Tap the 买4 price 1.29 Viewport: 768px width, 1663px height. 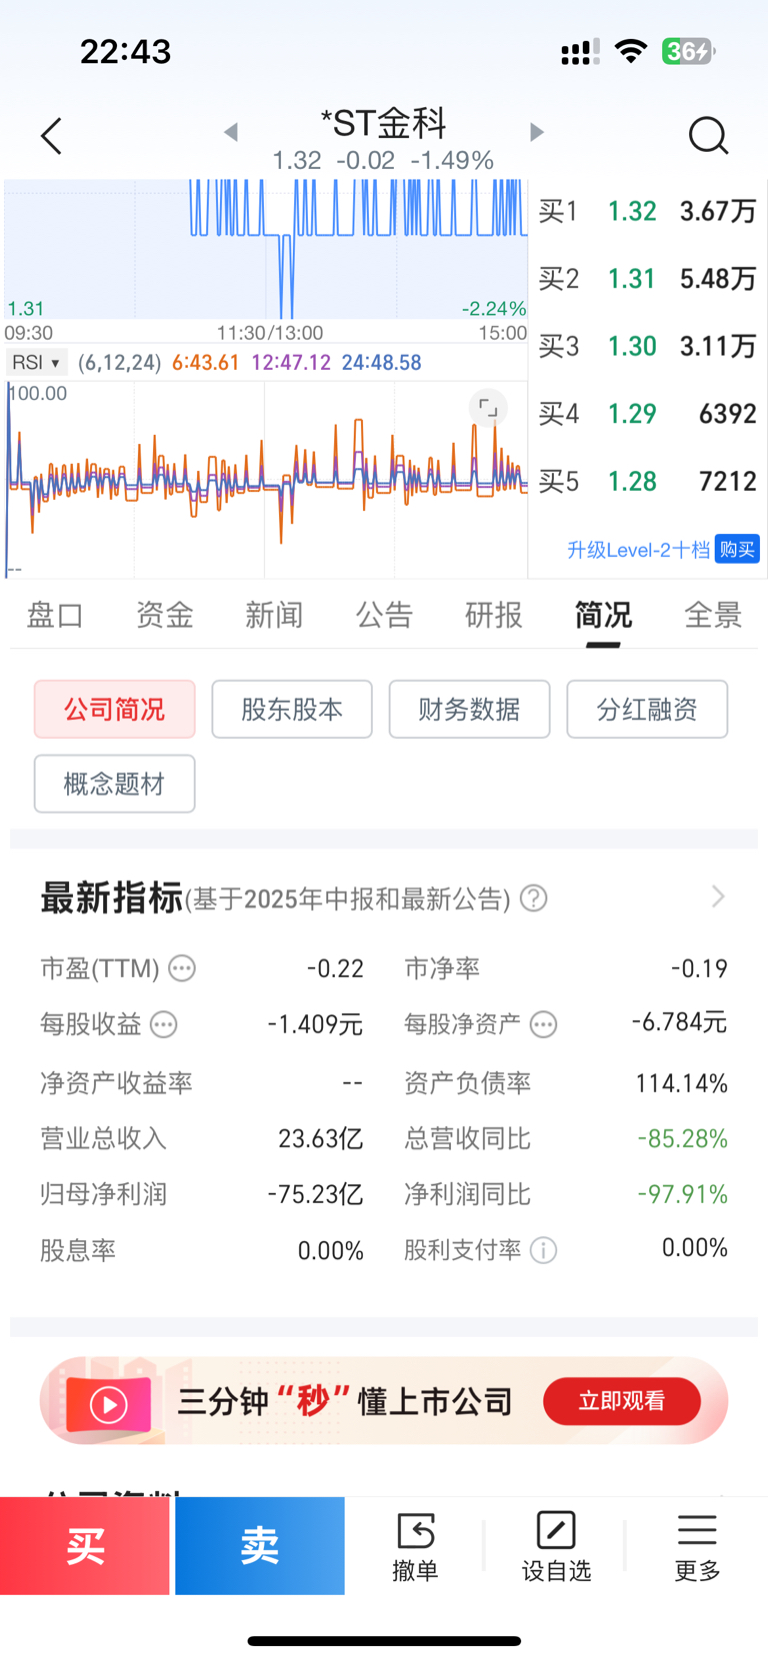[x=632, y=414]
